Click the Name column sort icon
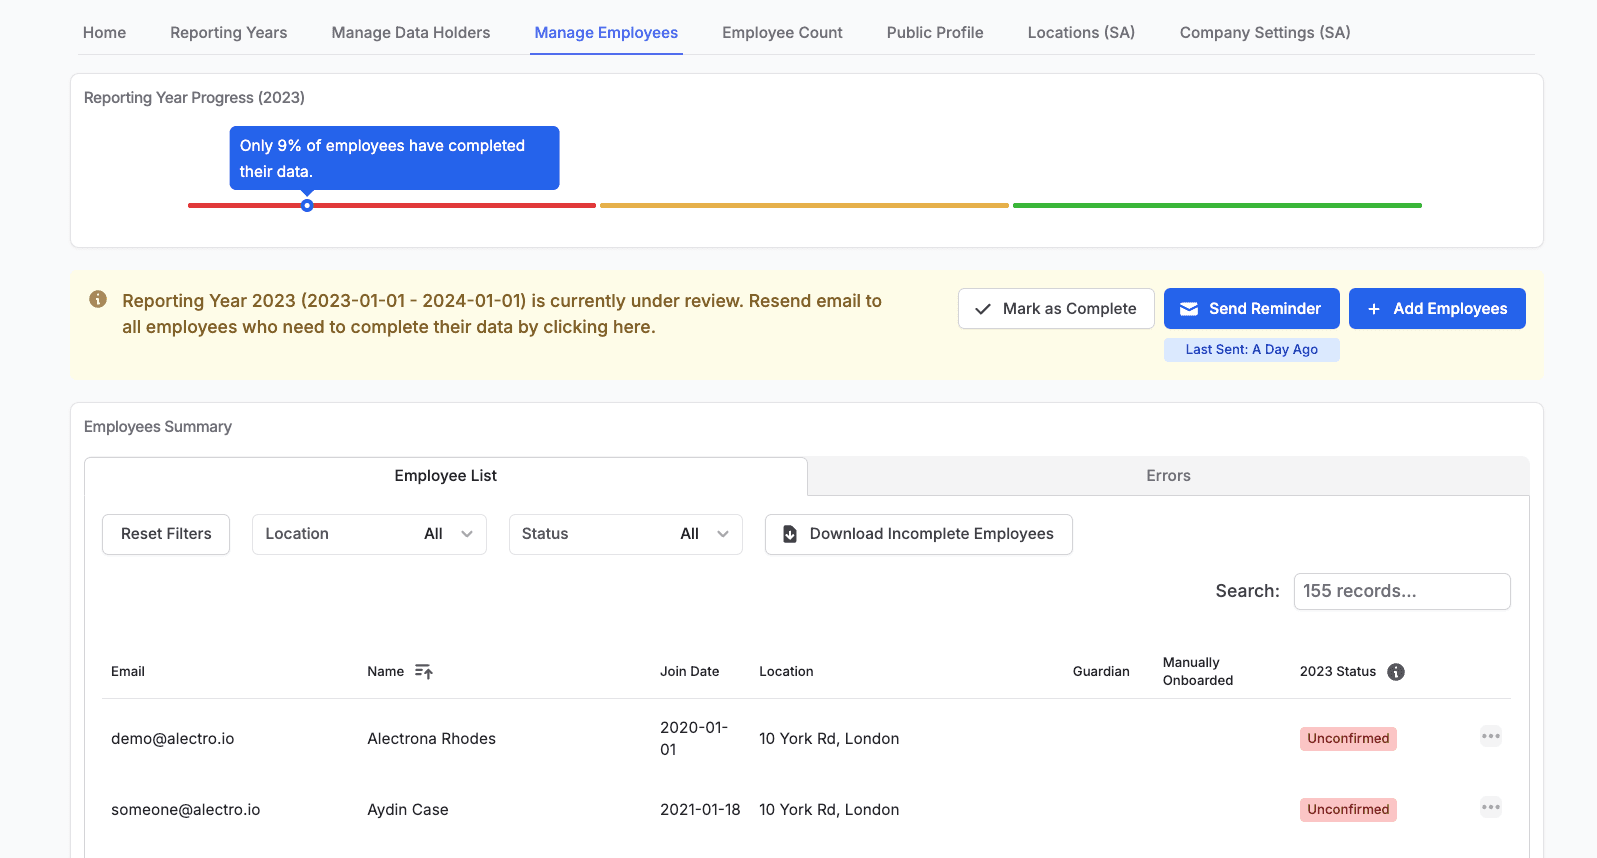1597x858 pixels. point(423,672)
